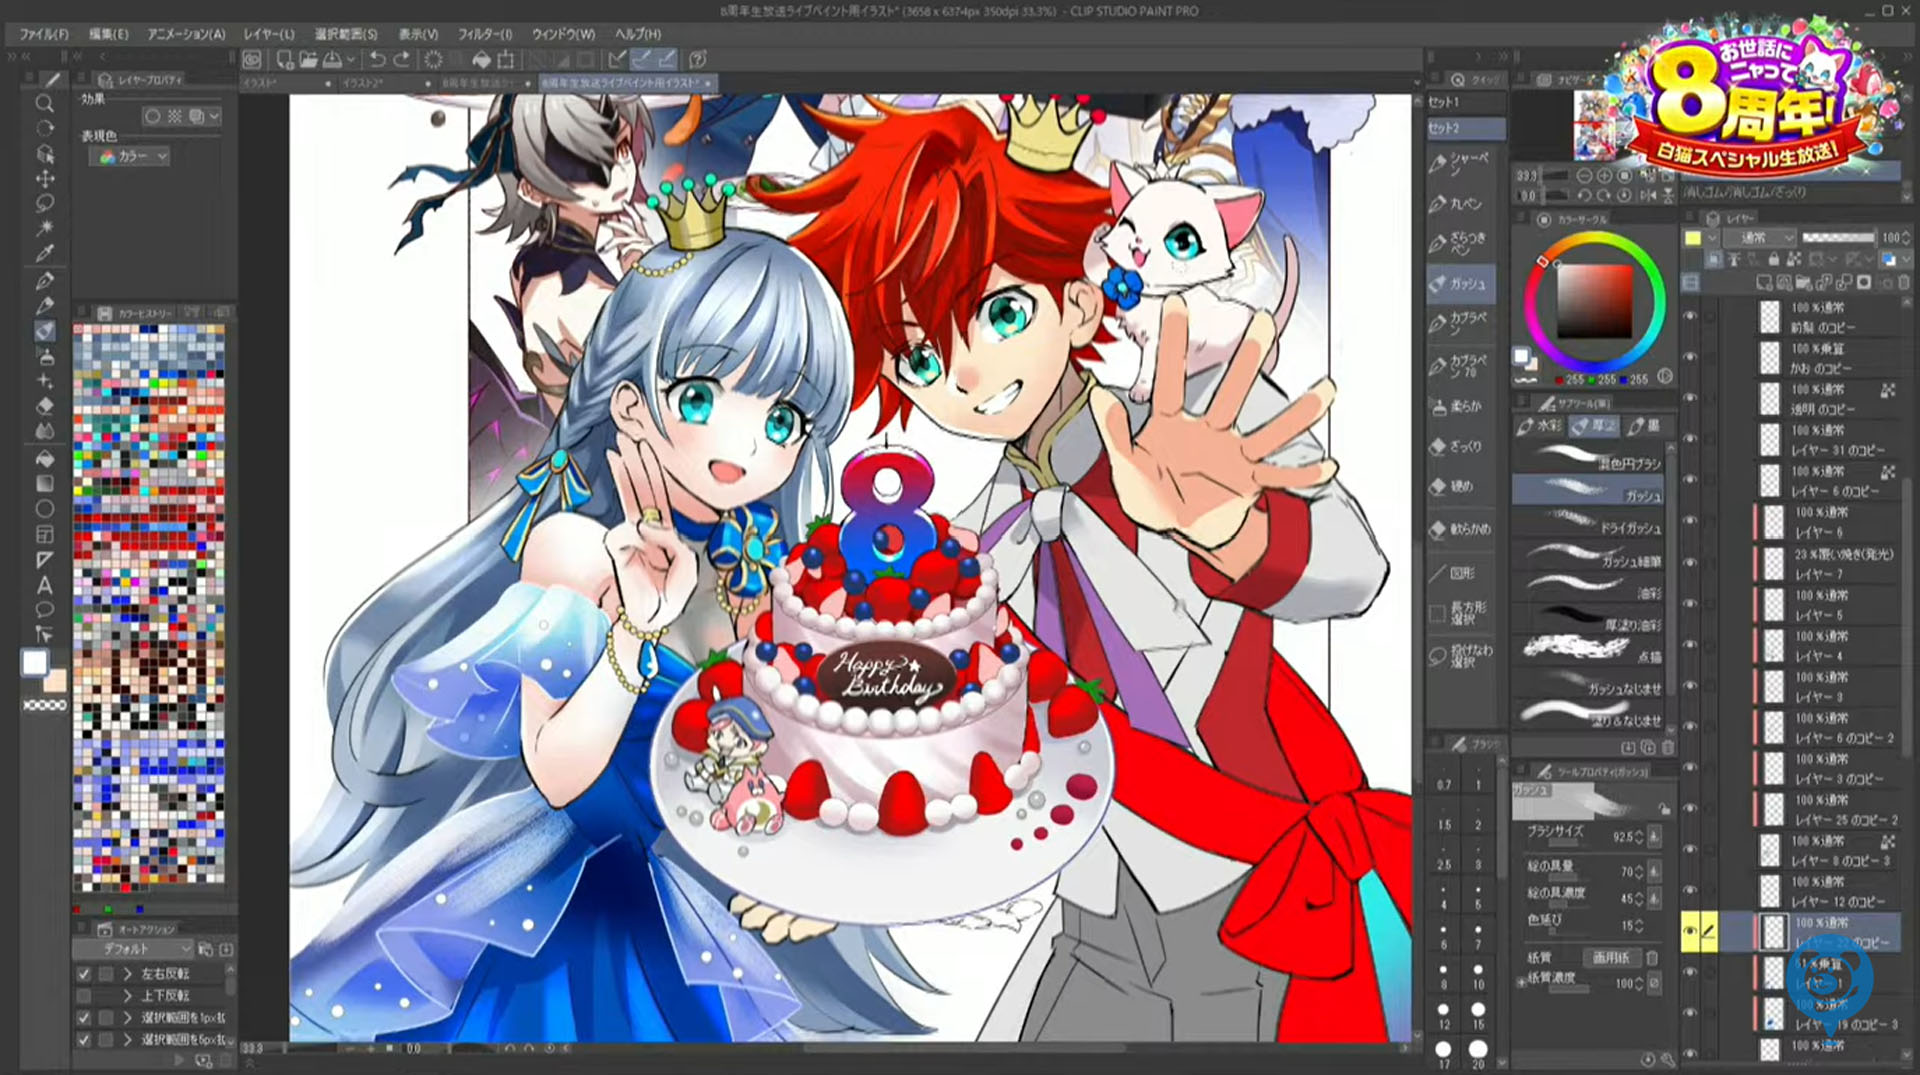Screen dimensions: 1920x1075
Task: Select the 投げなわ選択 lasso tool
Action: (1461, 655)
